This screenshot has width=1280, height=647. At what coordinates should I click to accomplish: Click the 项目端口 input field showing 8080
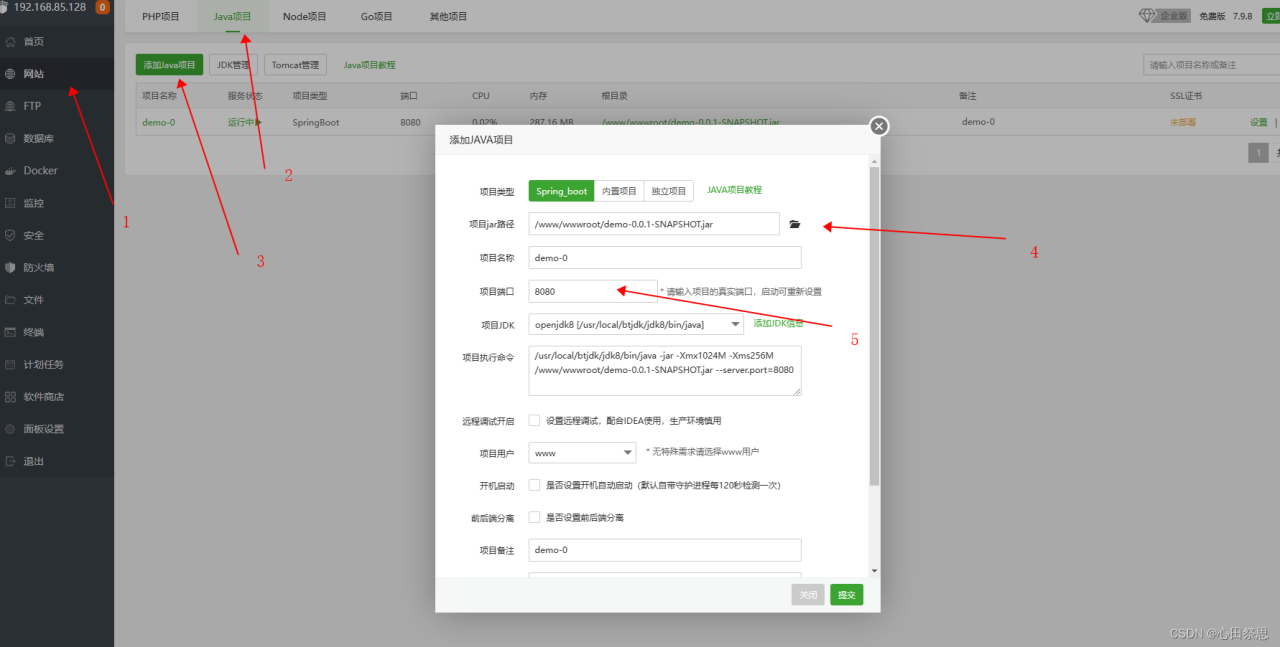coord(593,291)
